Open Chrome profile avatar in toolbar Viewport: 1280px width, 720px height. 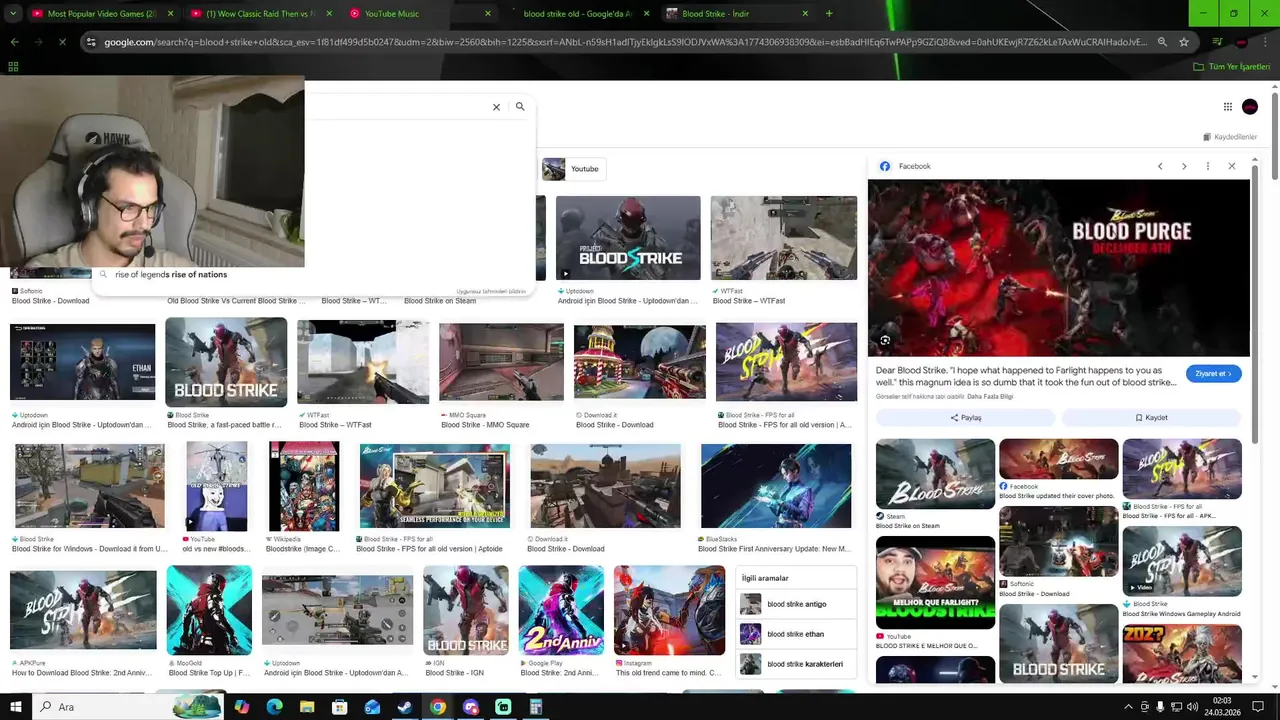click(x=1241, y=42)
